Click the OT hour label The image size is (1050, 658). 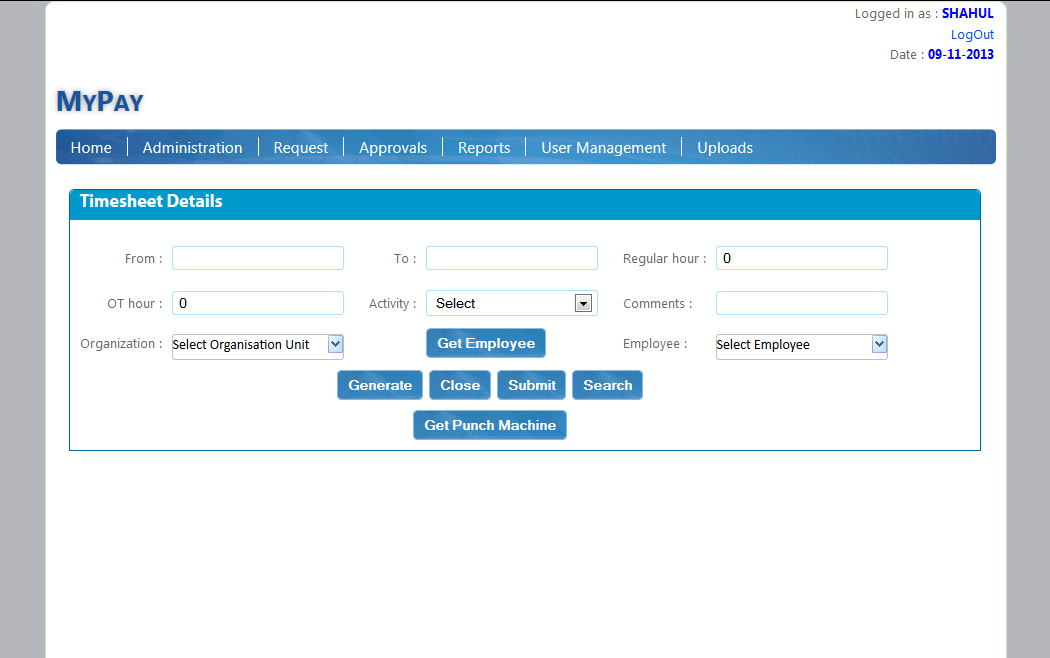[135, 304]
